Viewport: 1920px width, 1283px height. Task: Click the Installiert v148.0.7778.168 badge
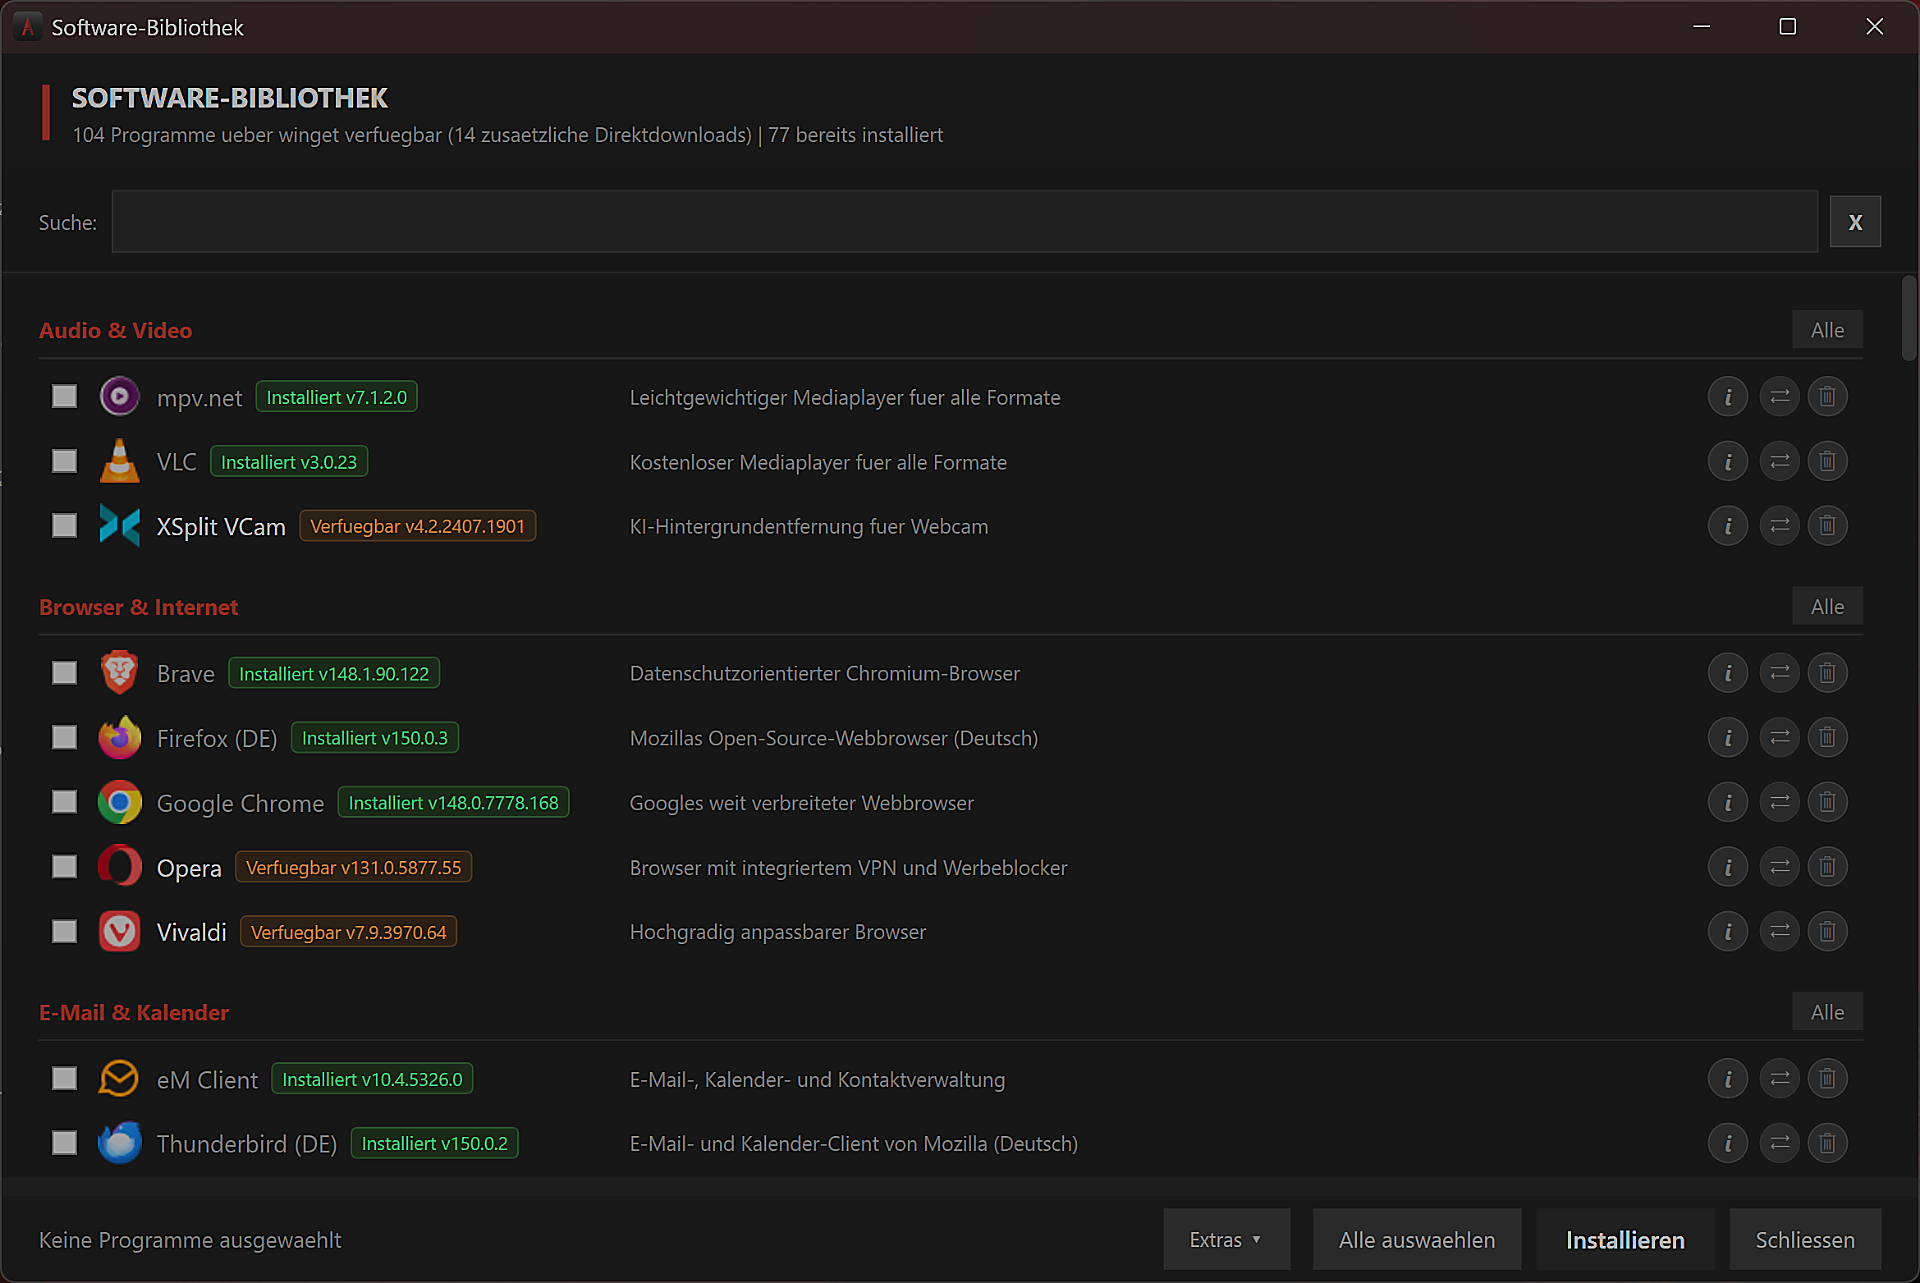coord(453,802)
